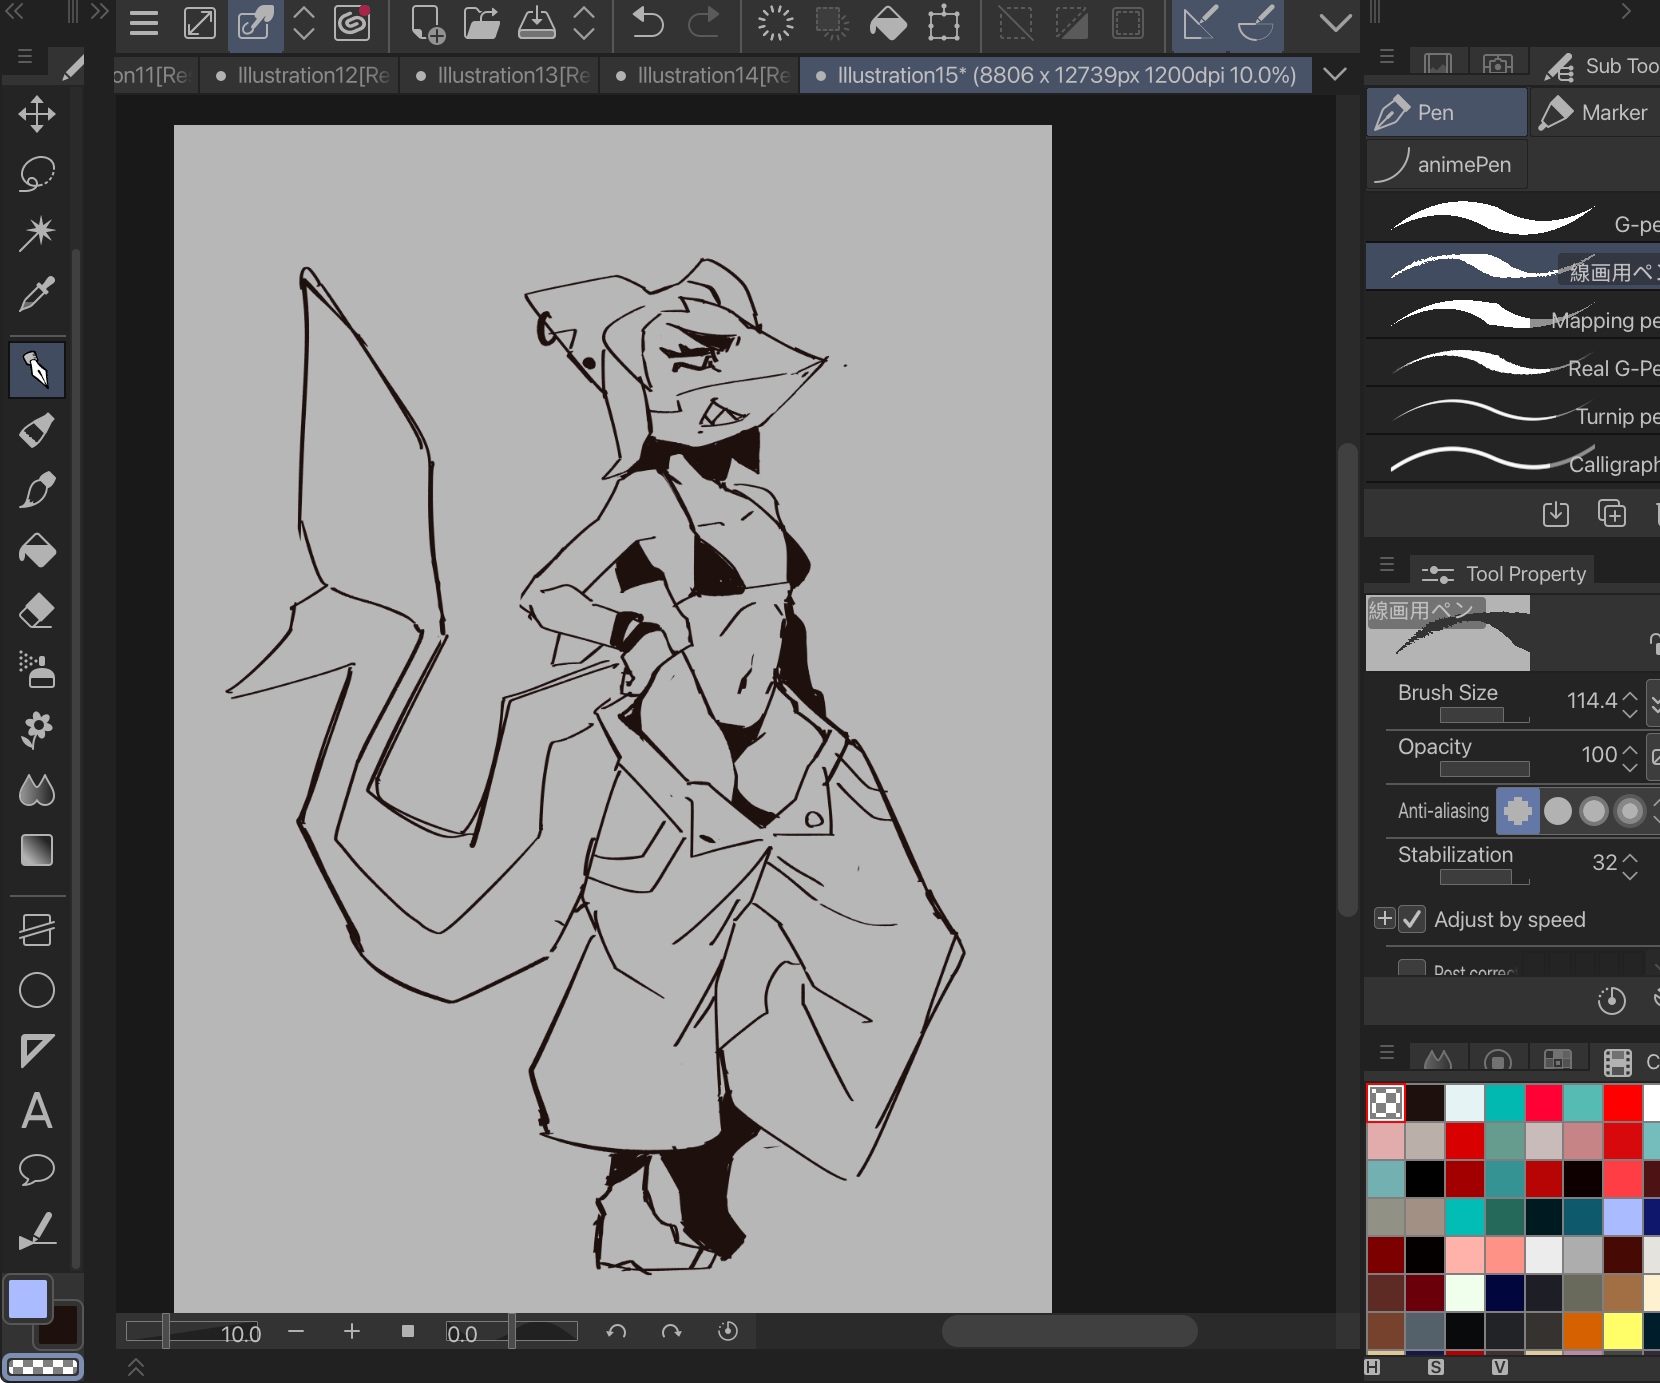Select the Fill bucket tool
Screen dimensions: 1660x1383
point(37,551)
